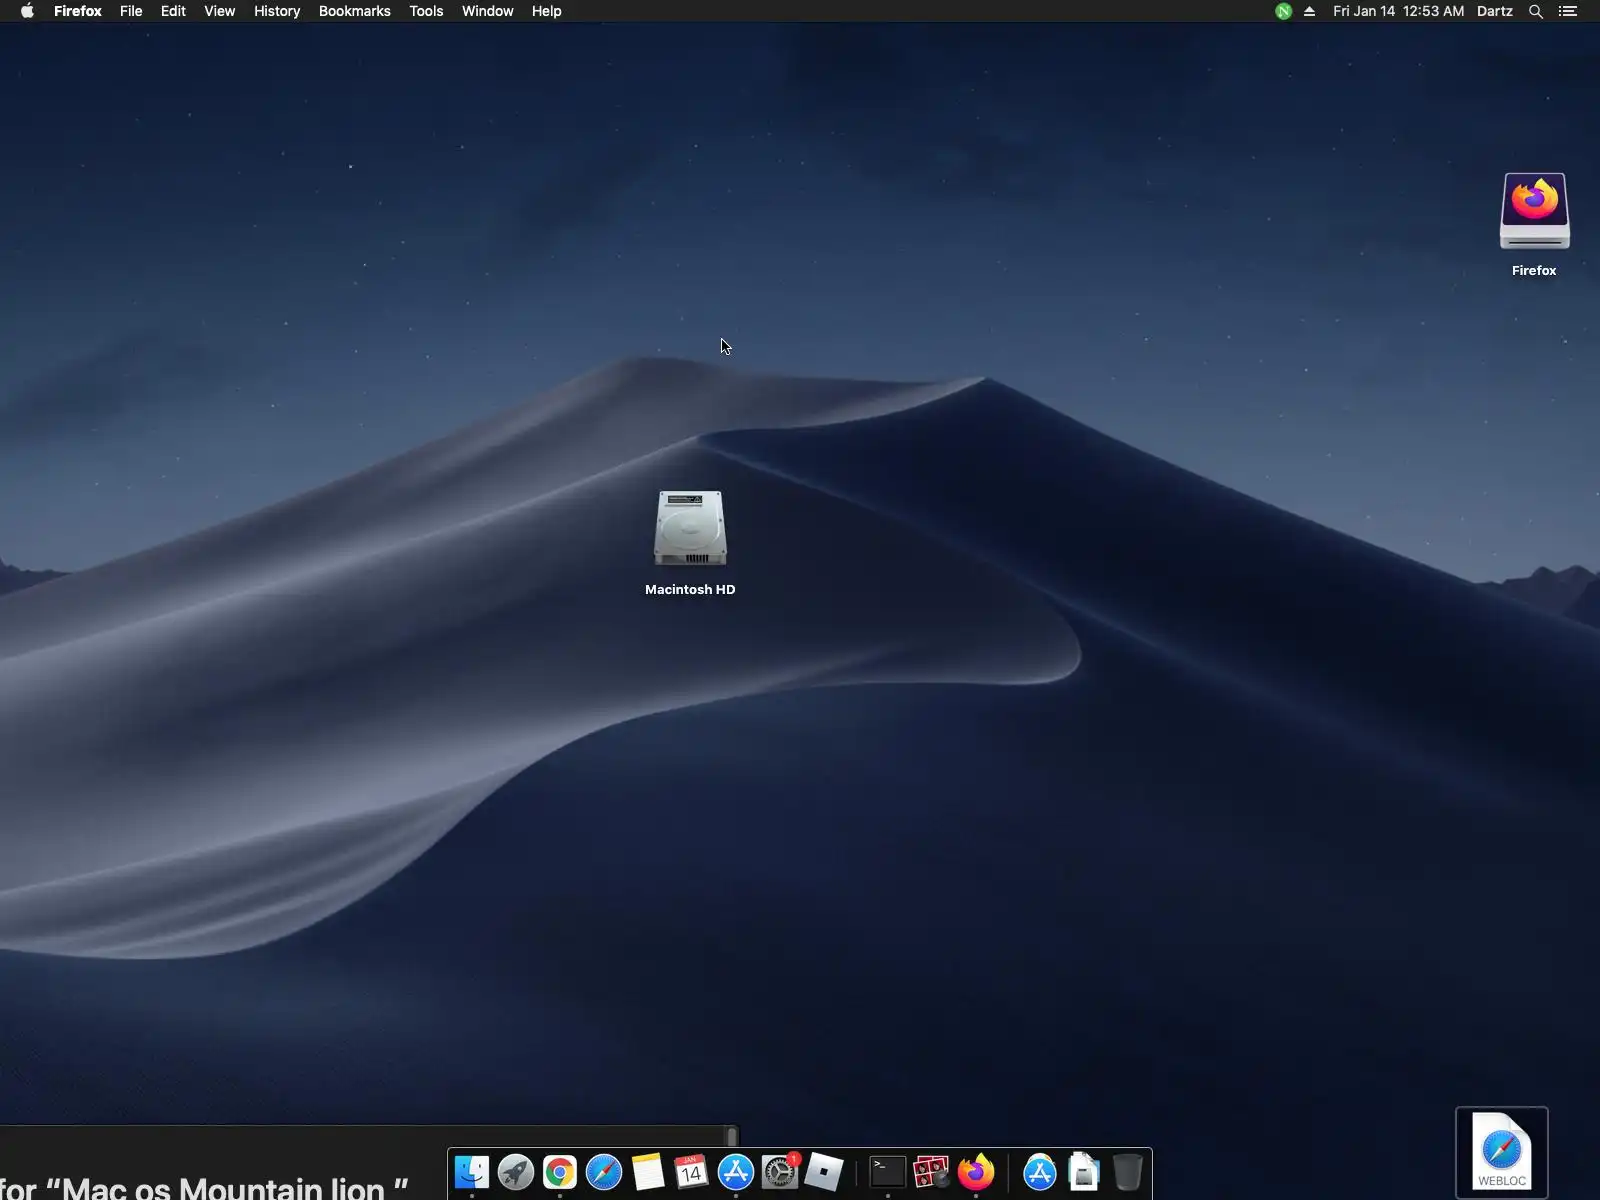
Task: Select the WEBLOC file icon
Action: (x=1502, y=1151)
